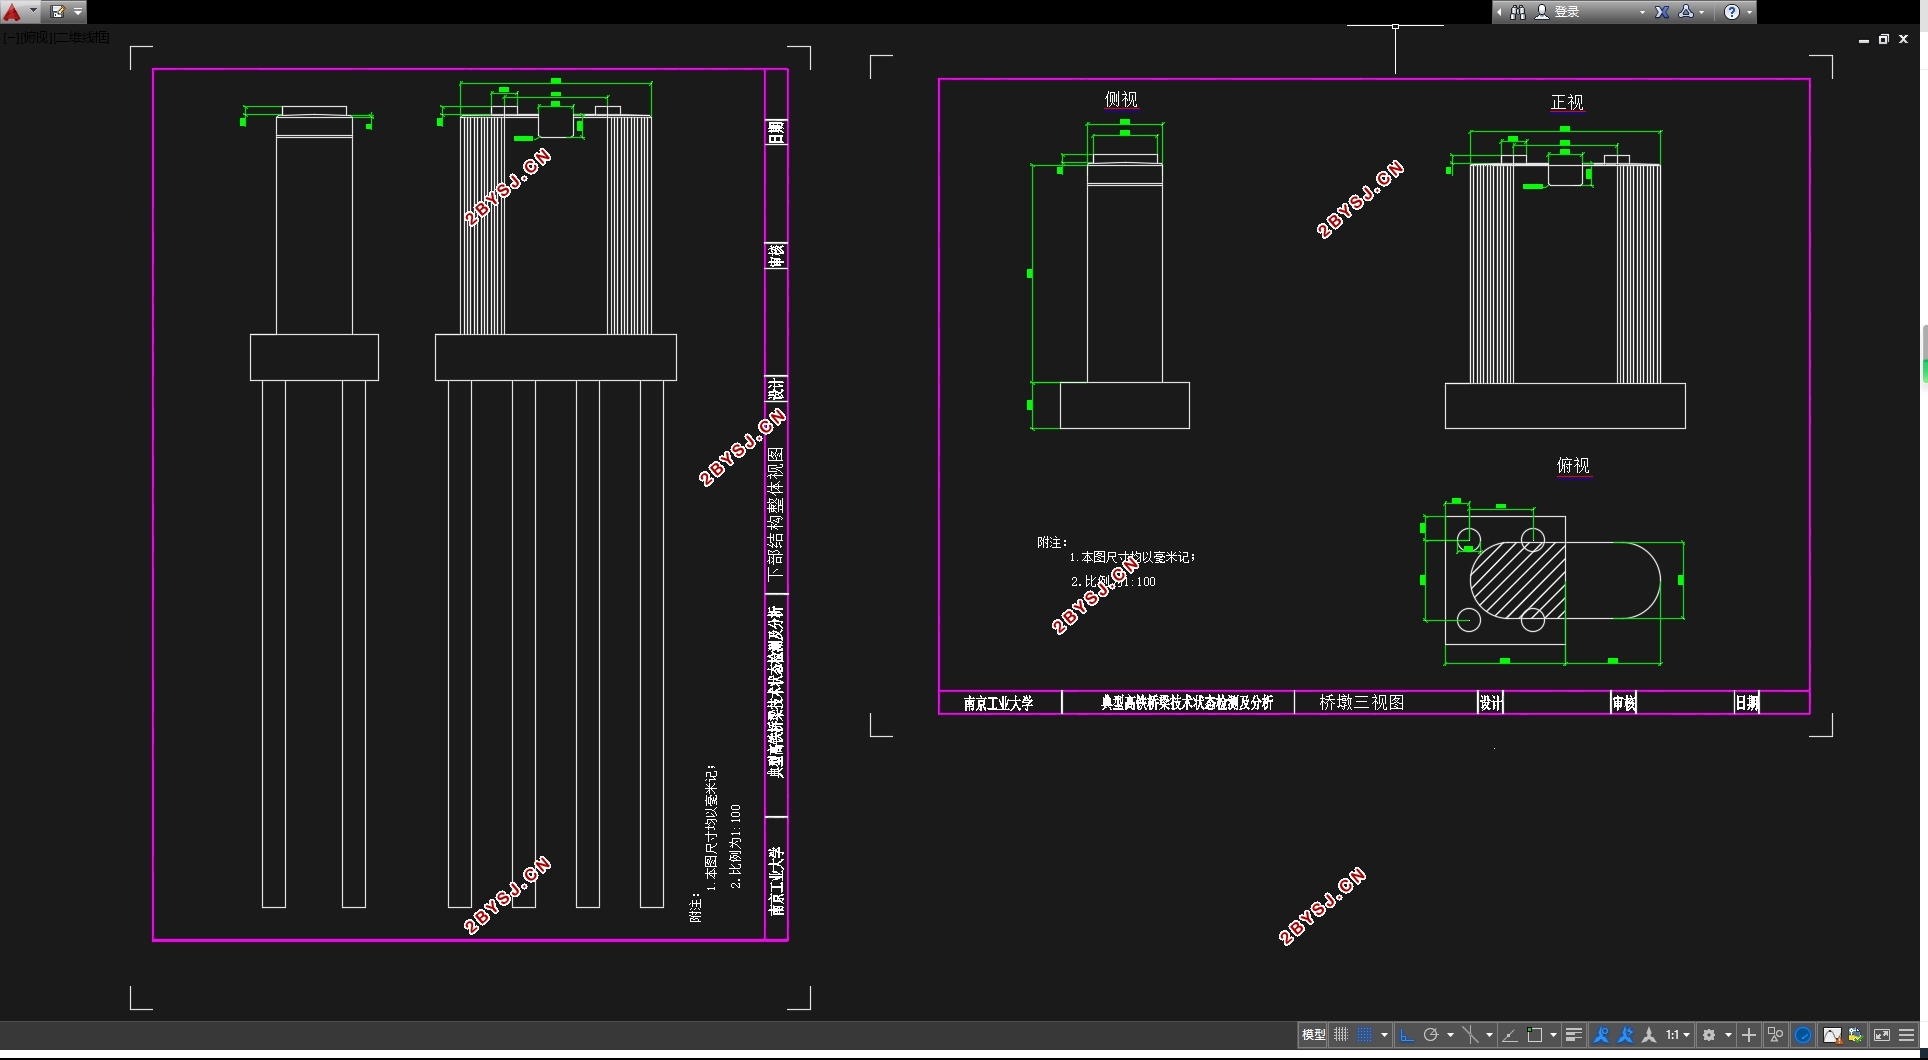Image resolution: width=1928 pixels, height=1060 pixels.
Task: Toggle drawing grid display
Action: click(1341, 1035)
